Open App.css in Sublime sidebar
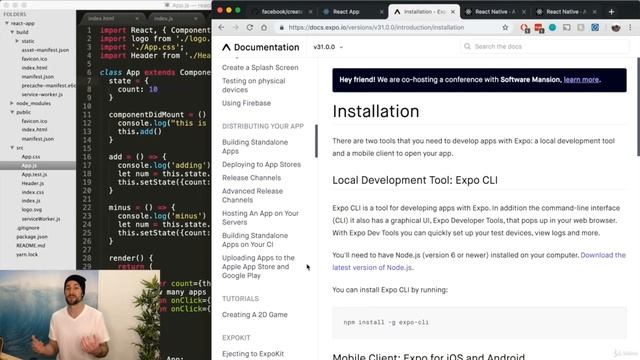Viewport: 640px width, 360px height. [x=31, y=157]
